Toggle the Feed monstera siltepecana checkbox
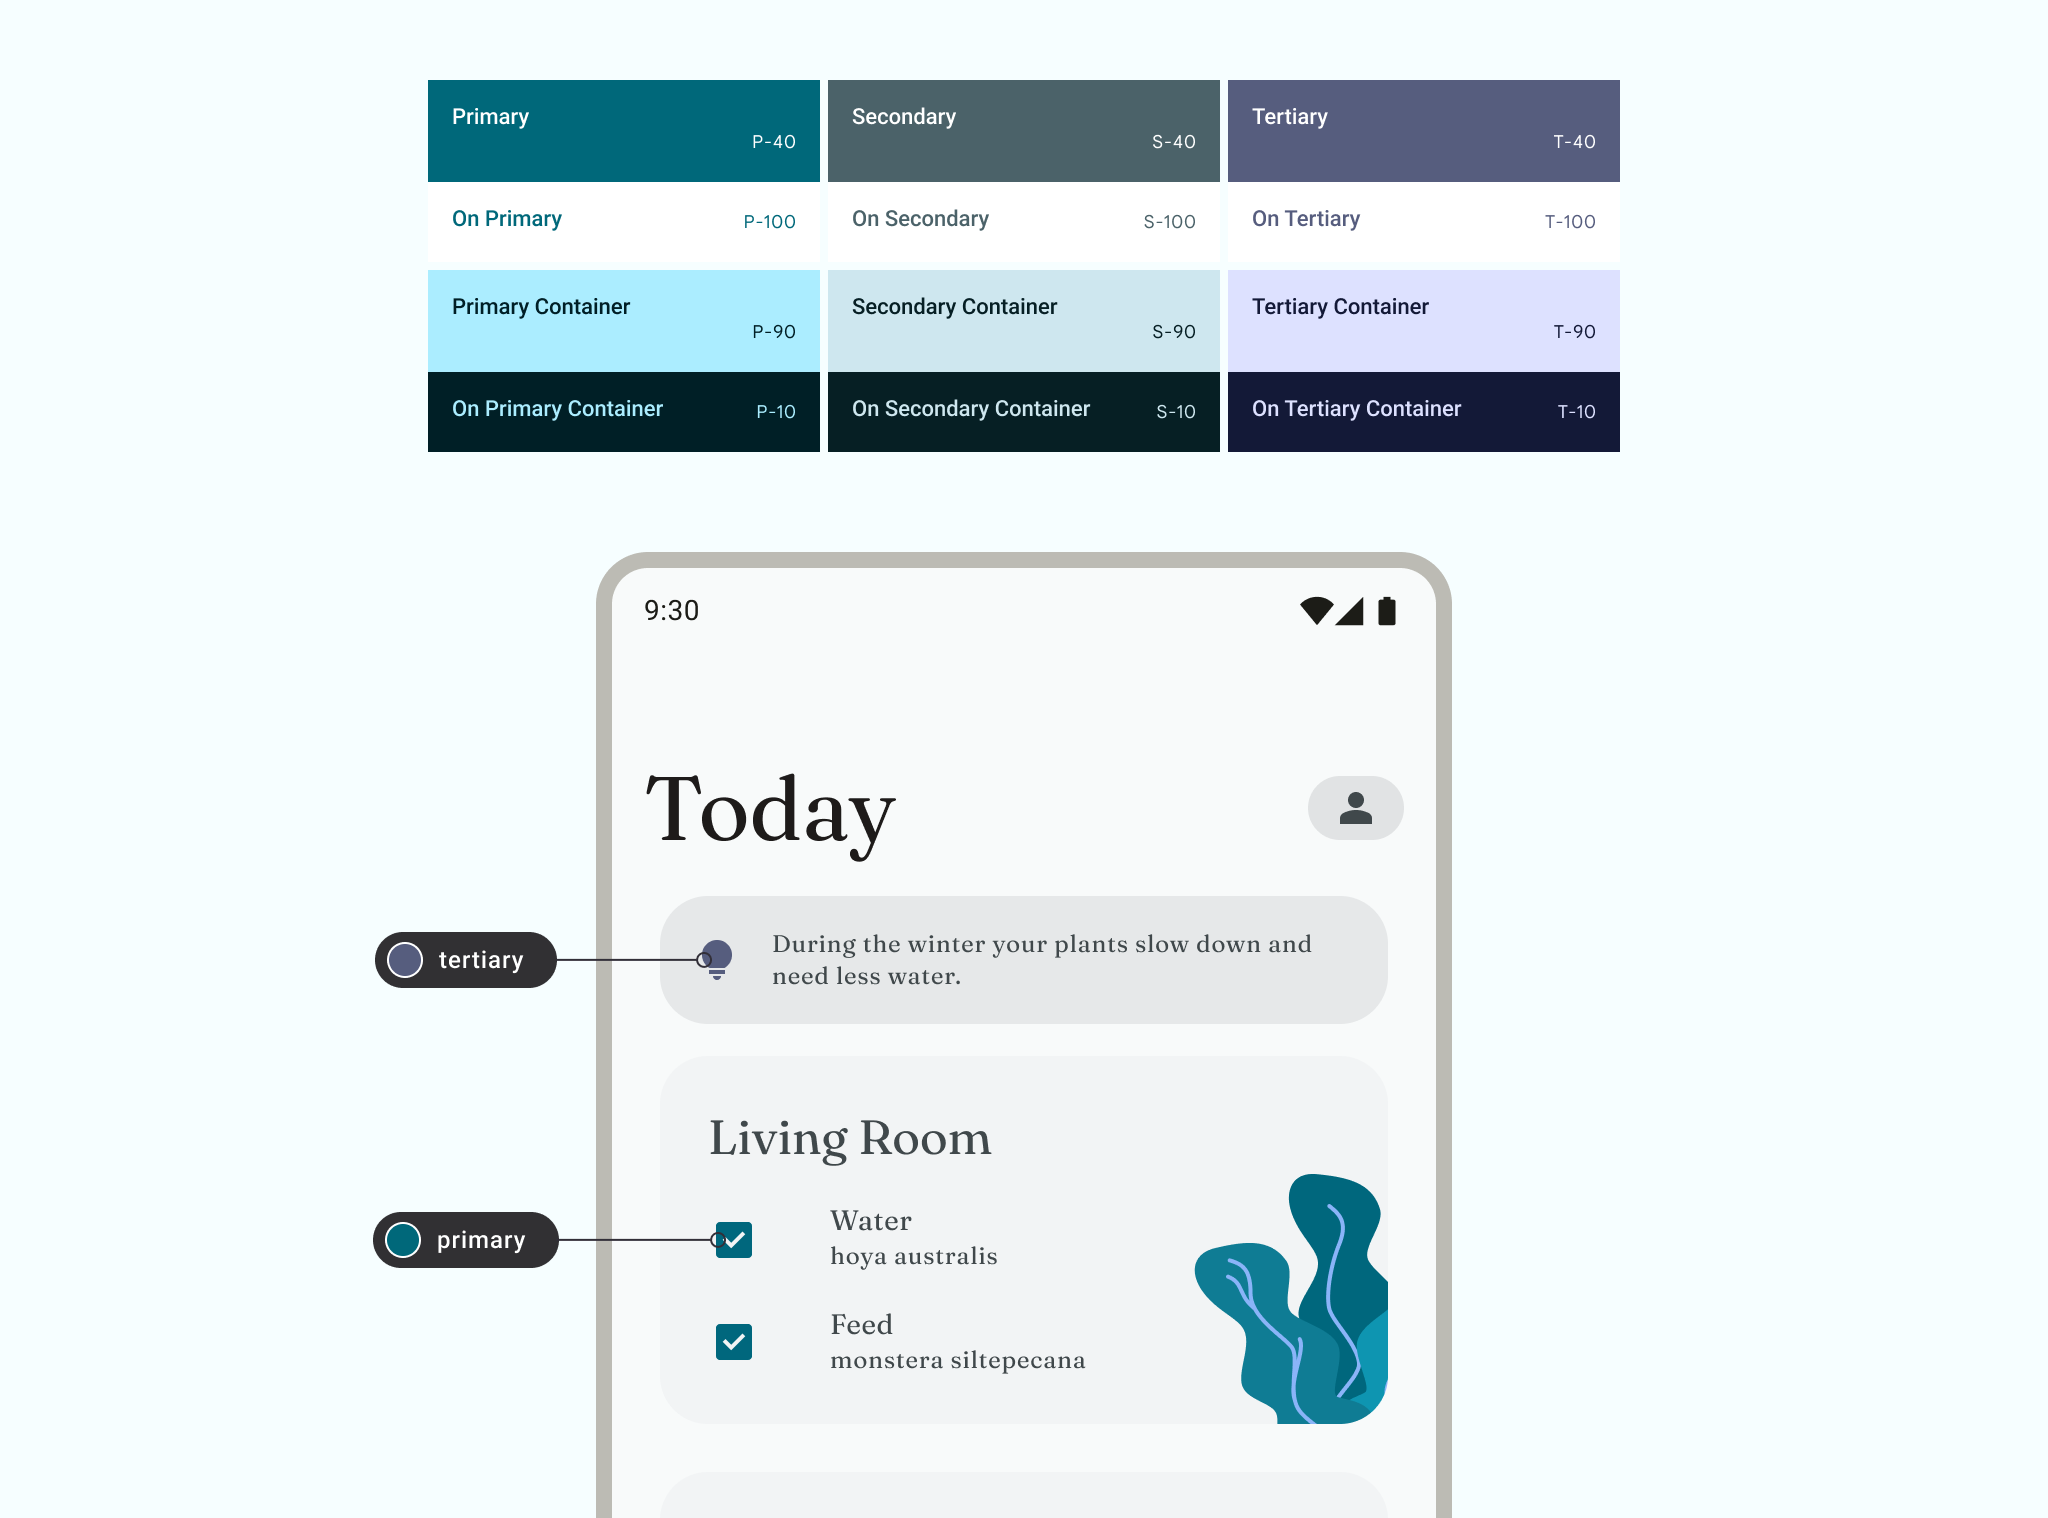 click(x=735, y=1341)
